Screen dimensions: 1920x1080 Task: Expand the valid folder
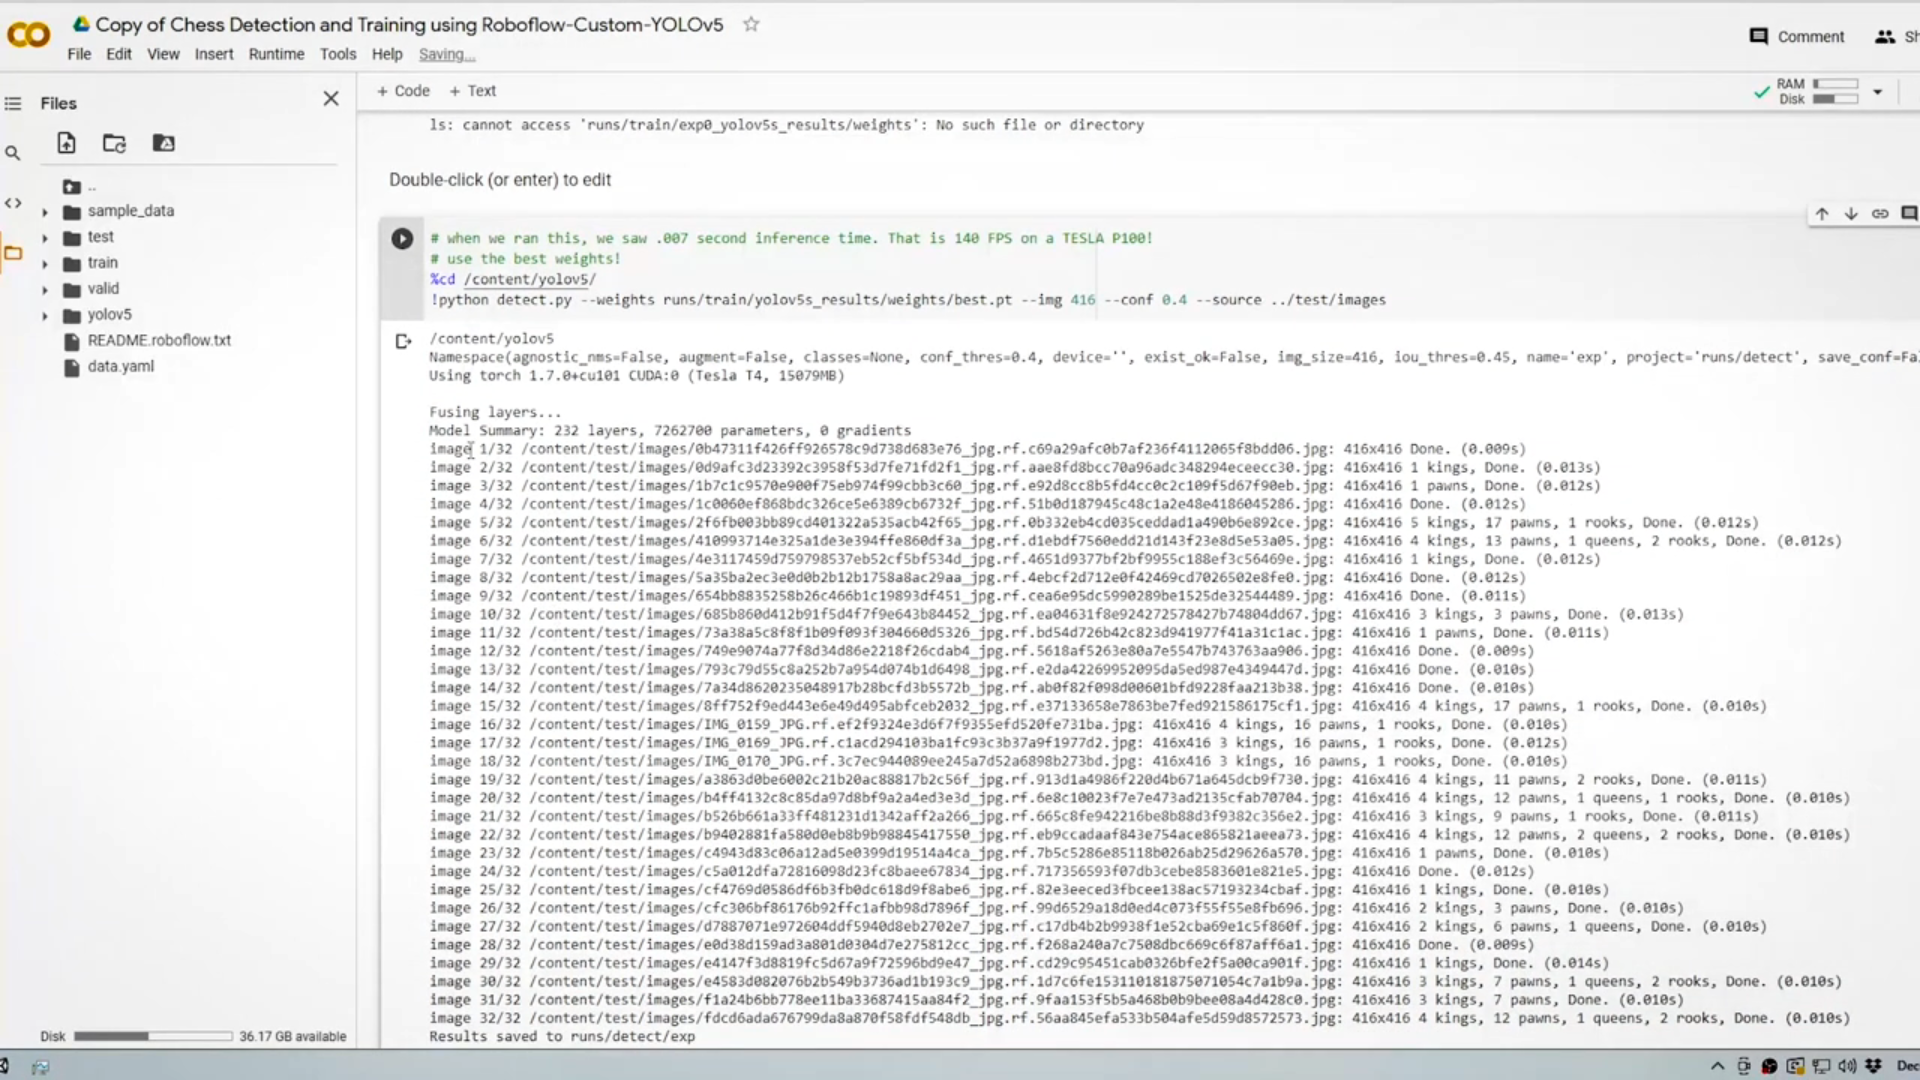coord(44,290)
